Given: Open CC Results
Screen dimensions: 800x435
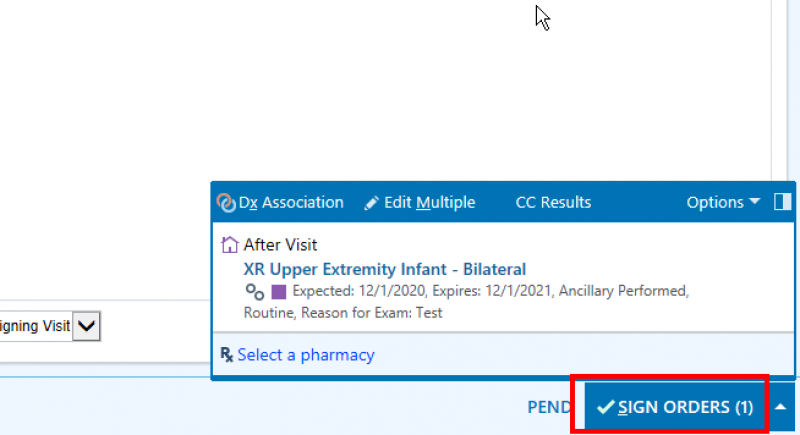Looking at the screenshot, I should click(x=553, y=202).
